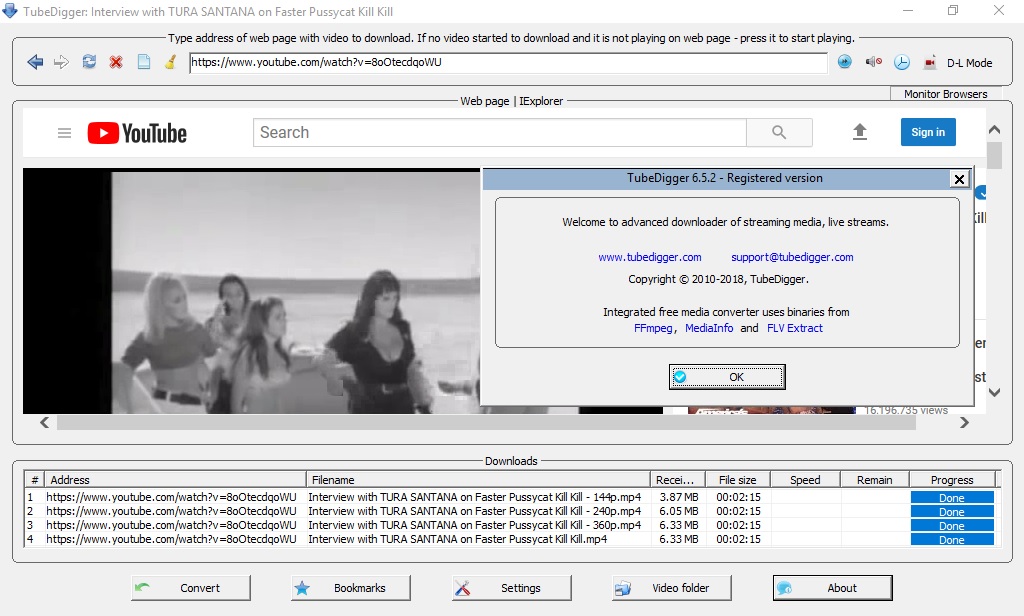Open Bookmarks
Screen dimensions: 1024x616
(x=351, y=588)
